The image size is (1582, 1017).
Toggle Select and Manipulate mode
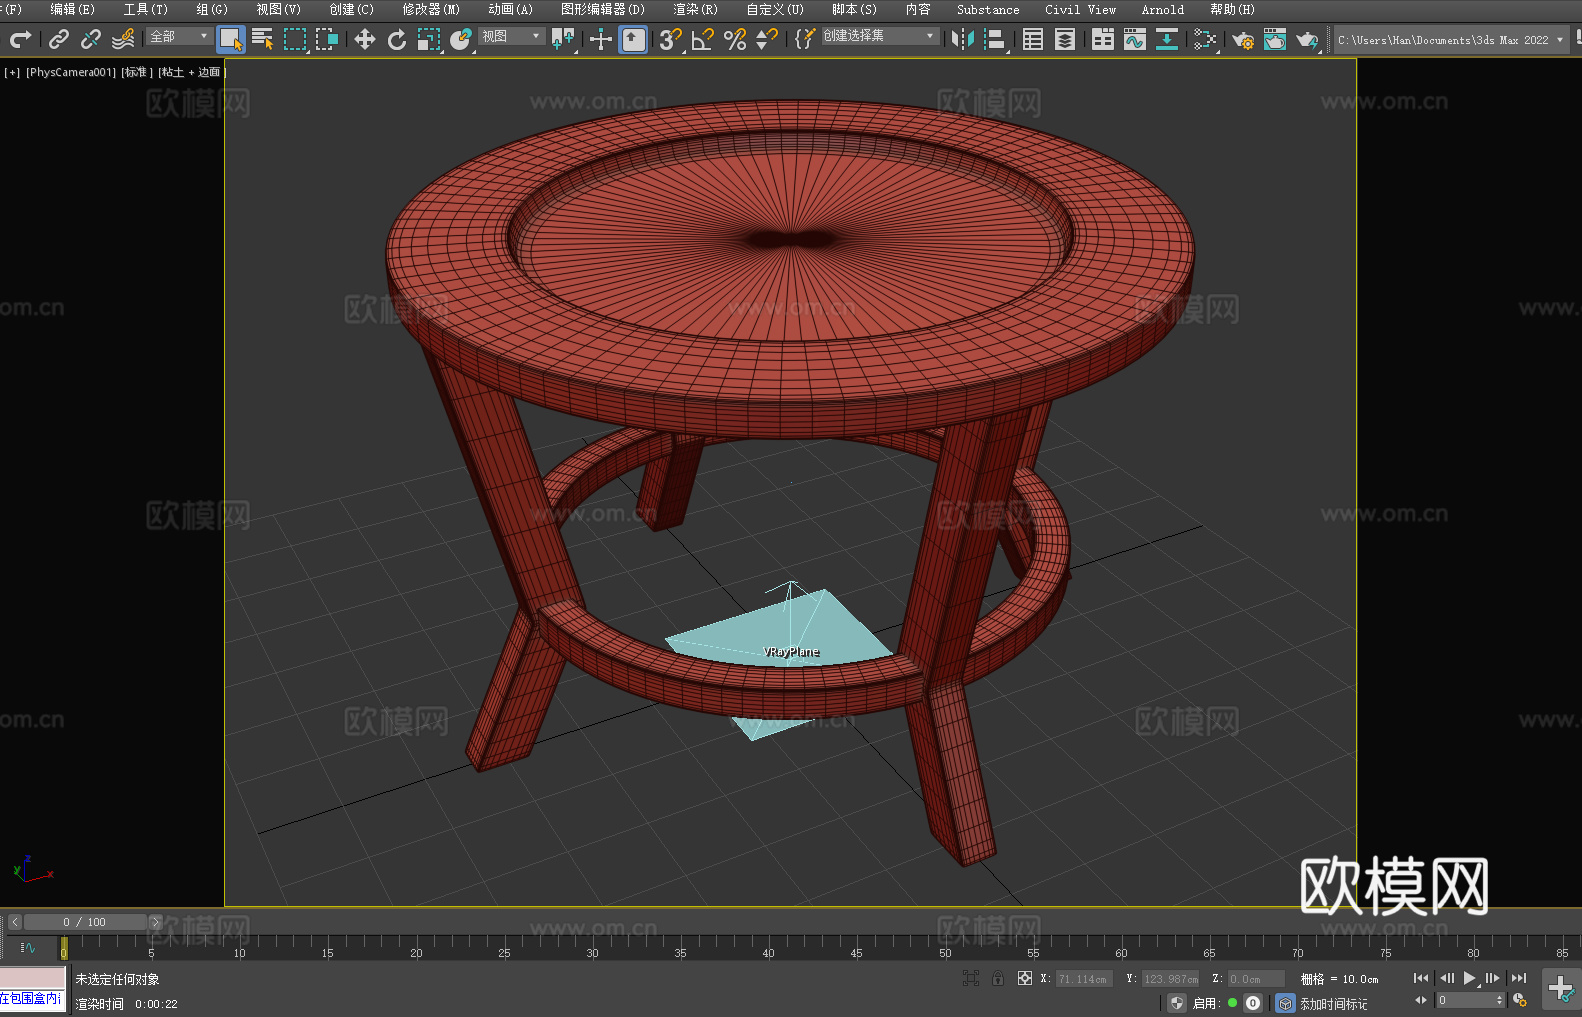coord(601,39)
